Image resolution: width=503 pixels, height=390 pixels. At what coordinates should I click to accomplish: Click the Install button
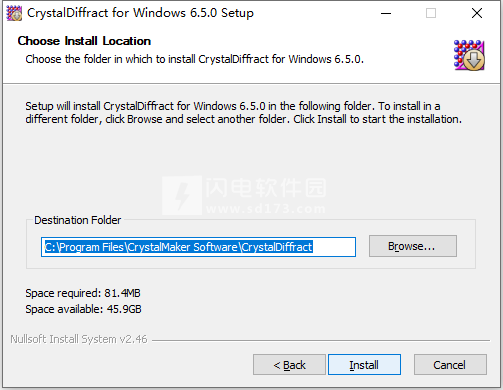364,365
